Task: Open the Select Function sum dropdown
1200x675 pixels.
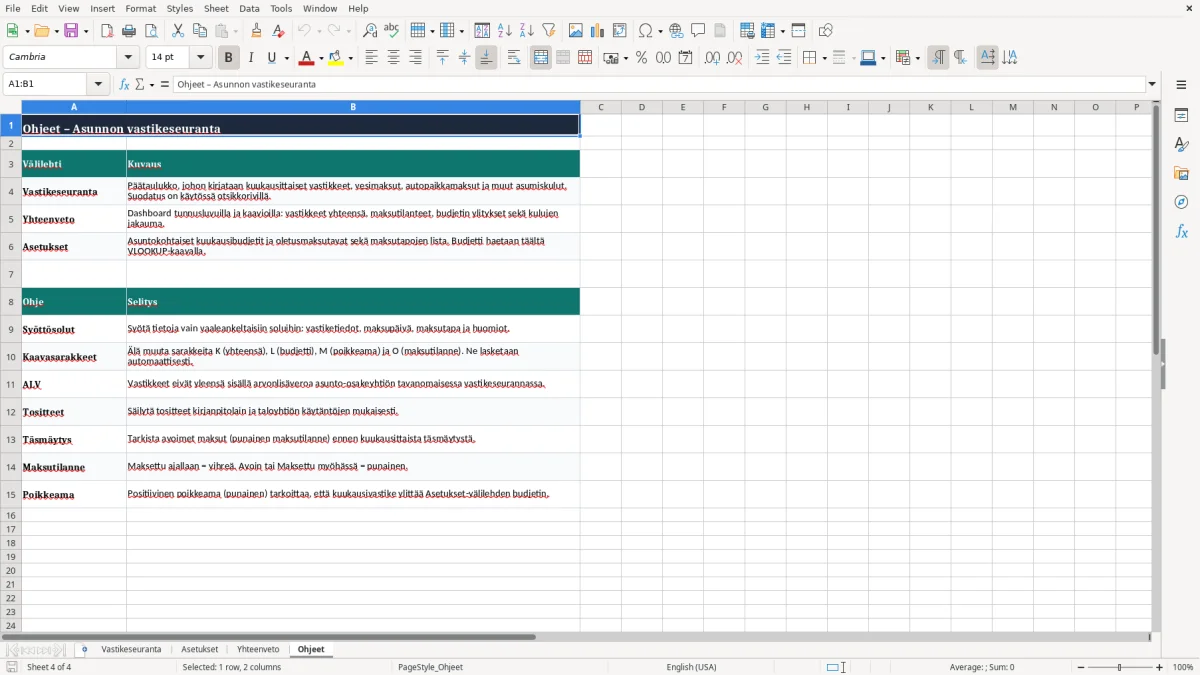Action: coord(152,85)
